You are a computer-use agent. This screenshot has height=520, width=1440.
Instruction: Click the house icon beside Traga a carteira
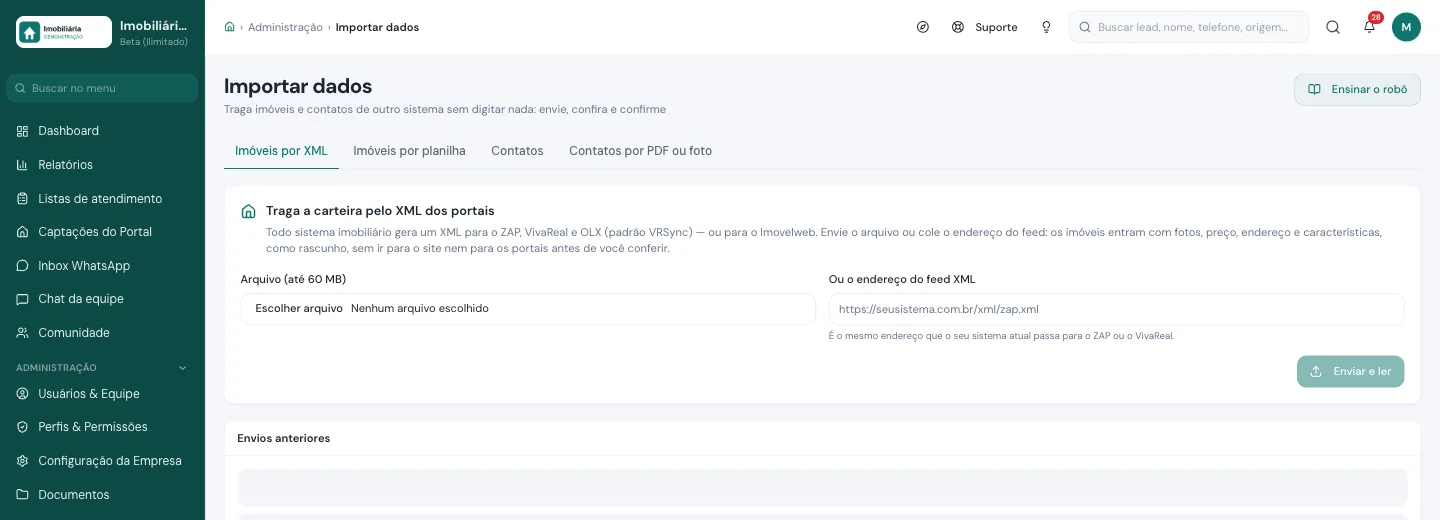point(249,211)
